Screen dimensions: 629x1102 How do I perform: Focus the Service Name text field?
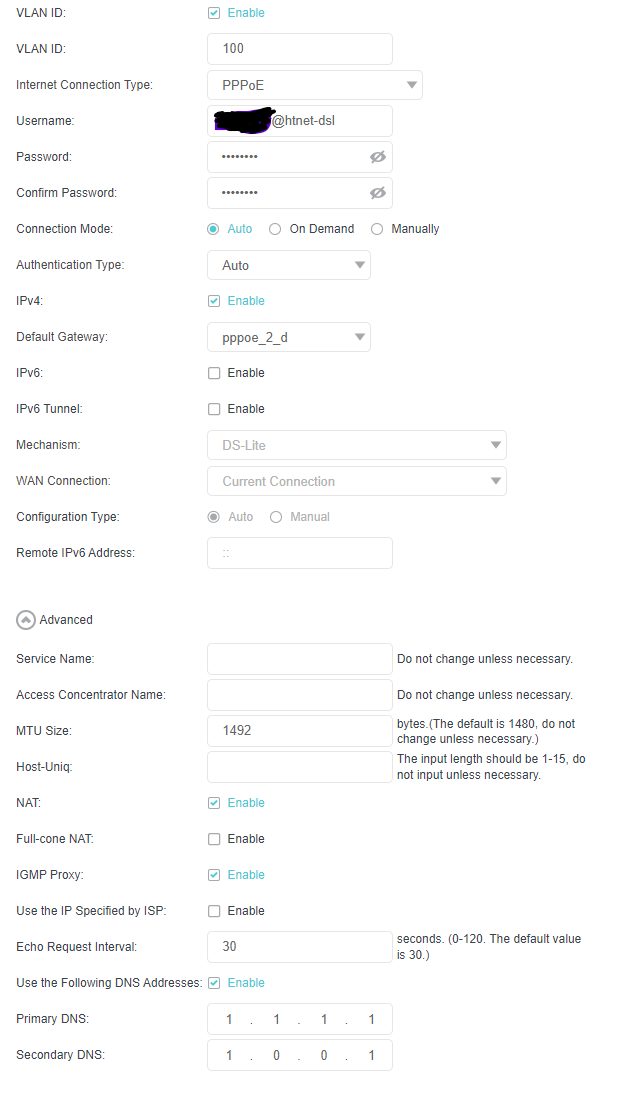pos(300,659)
